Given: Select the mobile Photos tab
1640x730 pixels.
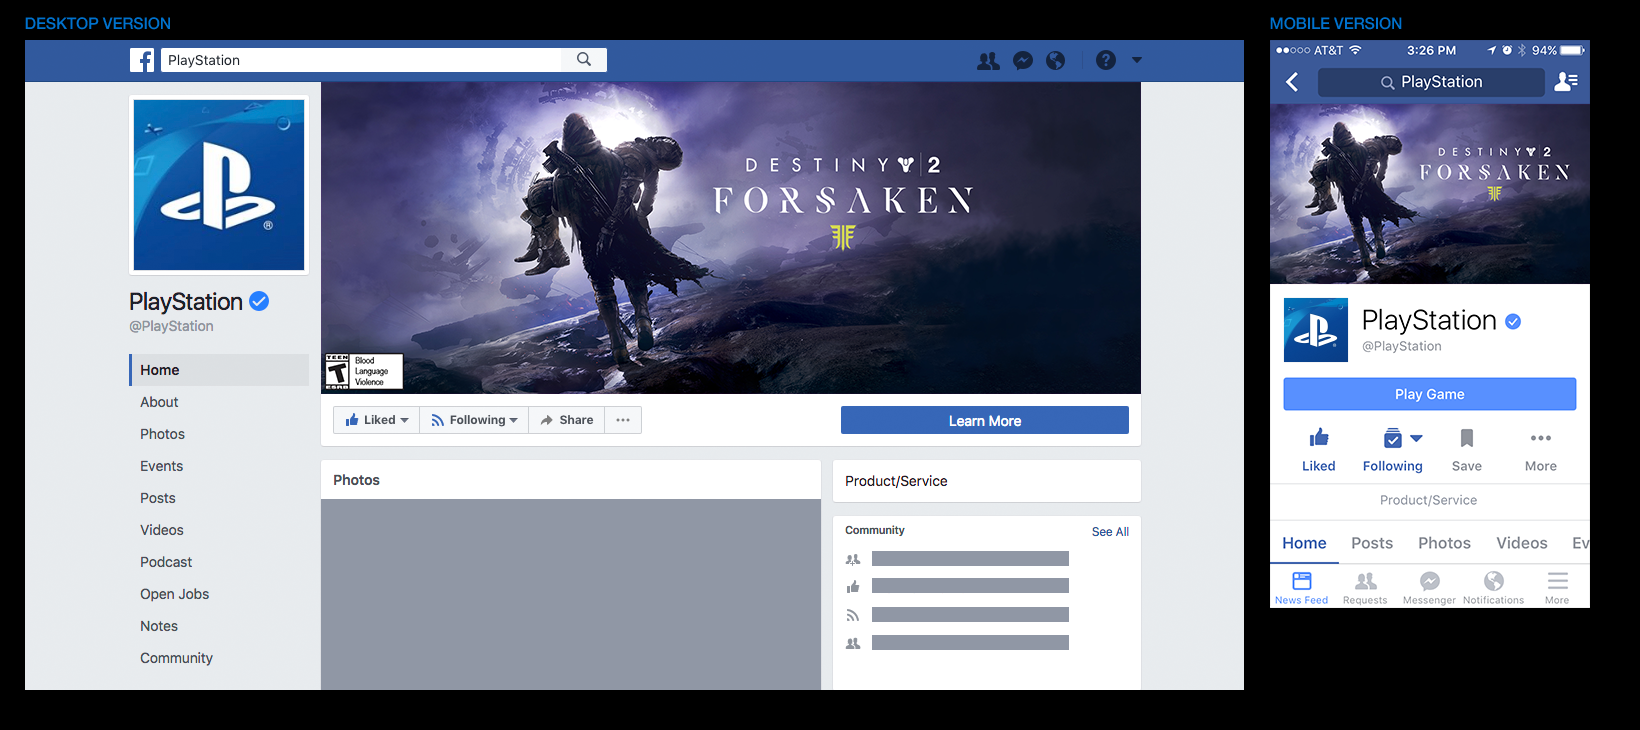Looking at the screenshot, I should (1444, 543).
